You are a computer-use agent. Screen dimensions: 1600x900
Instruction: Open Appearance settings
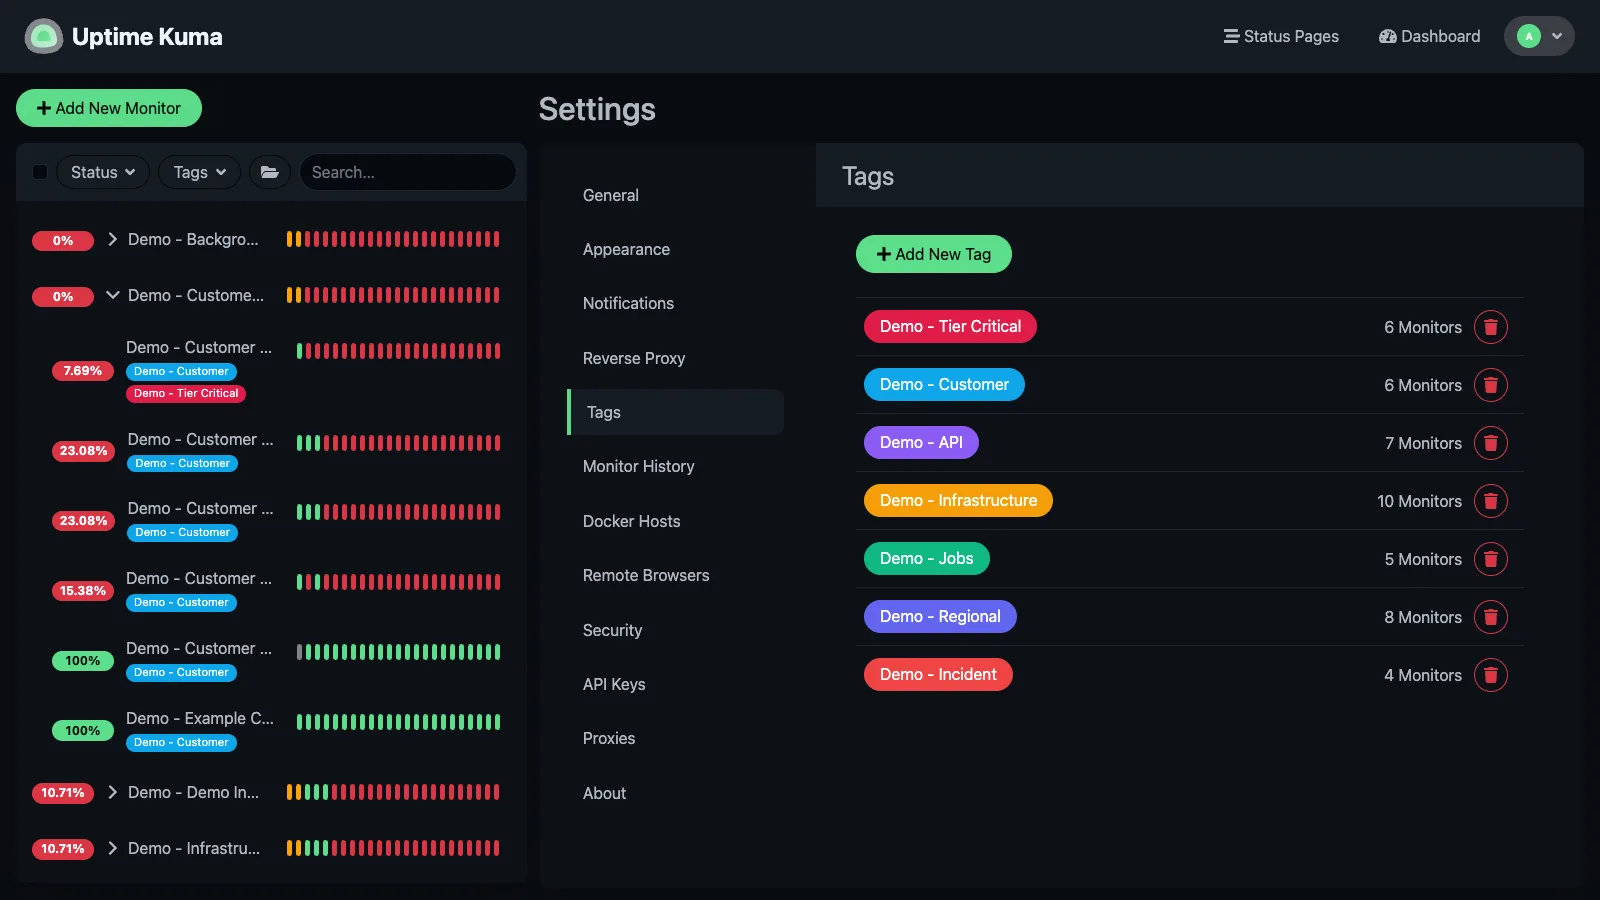[676, 249]
